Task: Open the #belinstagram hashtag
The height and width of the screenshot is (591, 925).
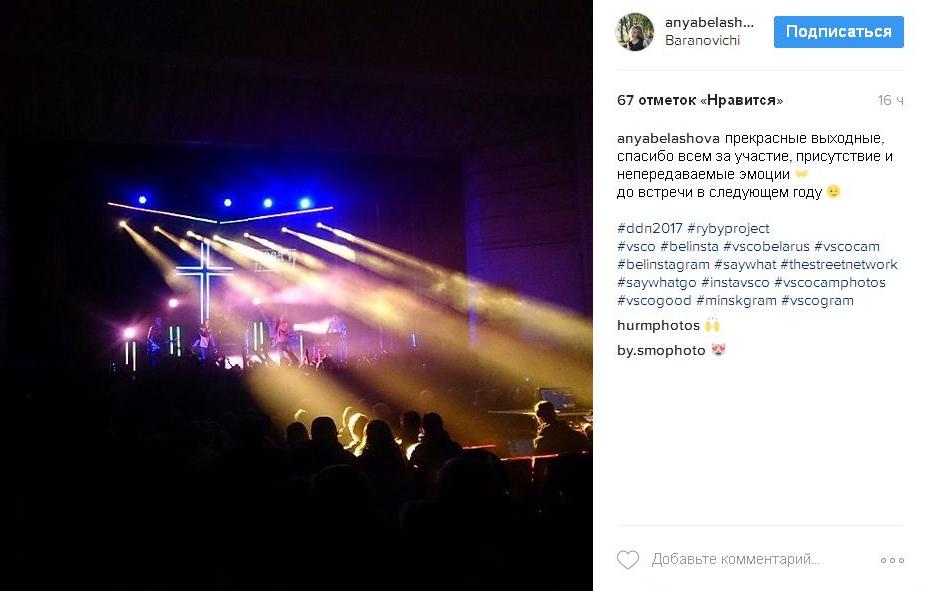Action: point(663,265)
